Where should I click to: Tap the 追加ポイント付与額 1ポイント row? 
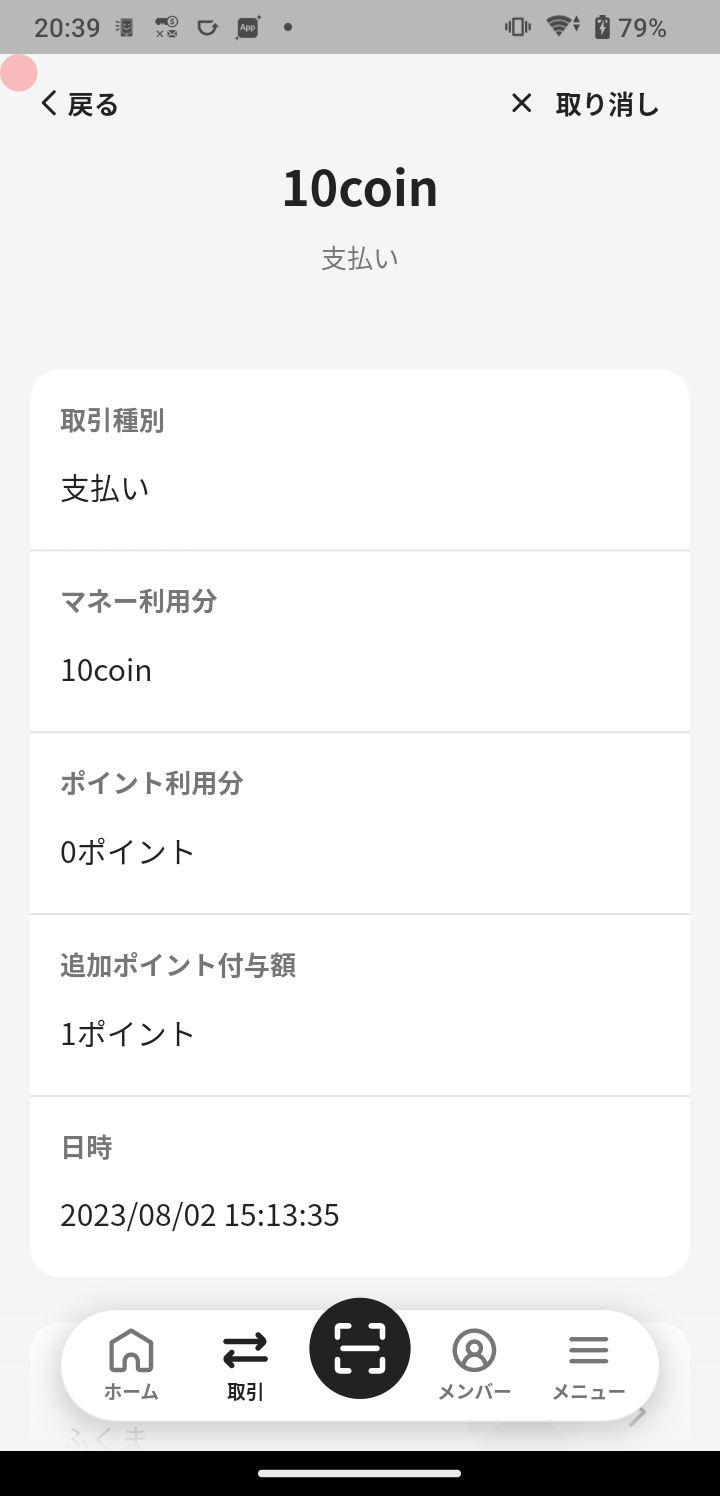point(360,1005)
